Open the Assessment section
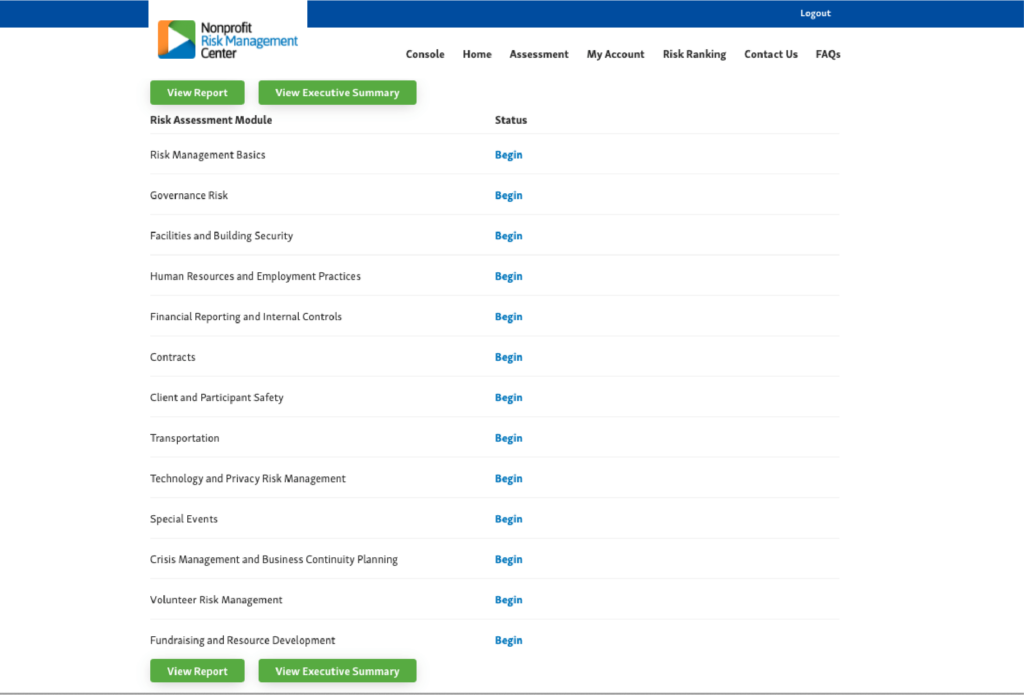This screenshot has width=1024, height=695. pos(539,54)
